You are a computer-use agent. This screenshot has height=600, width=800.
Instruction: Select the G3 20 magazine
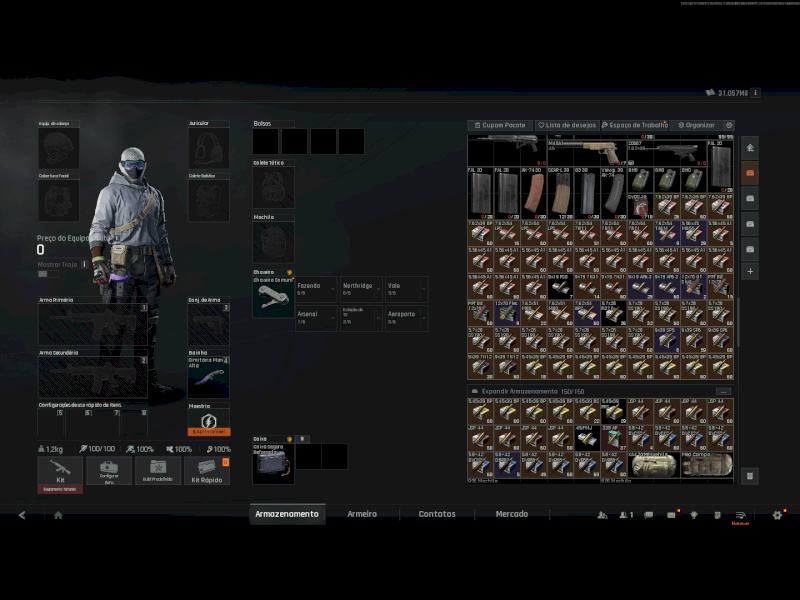[x=587, y=193]
